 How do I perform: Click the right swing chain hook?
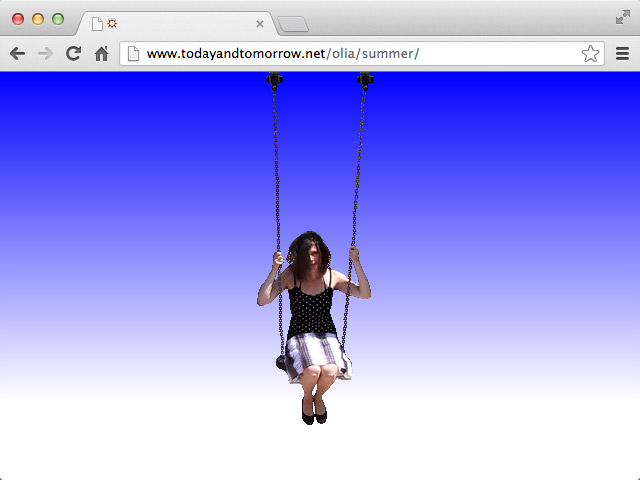click(365, 81)
